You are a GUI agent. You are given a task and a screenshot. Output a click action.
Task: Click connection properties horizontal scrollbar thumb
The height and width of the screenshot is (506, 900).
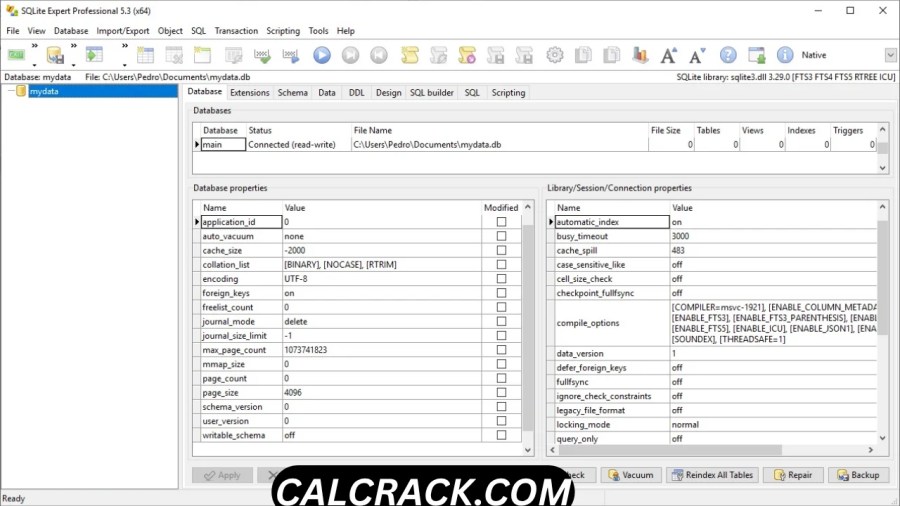click(670, 450)
